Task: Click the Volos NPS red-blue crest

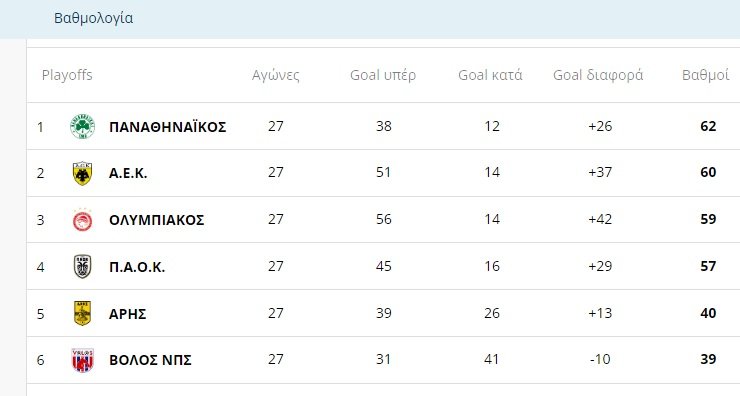Action: pyautogui.click(x=83, y=360)
